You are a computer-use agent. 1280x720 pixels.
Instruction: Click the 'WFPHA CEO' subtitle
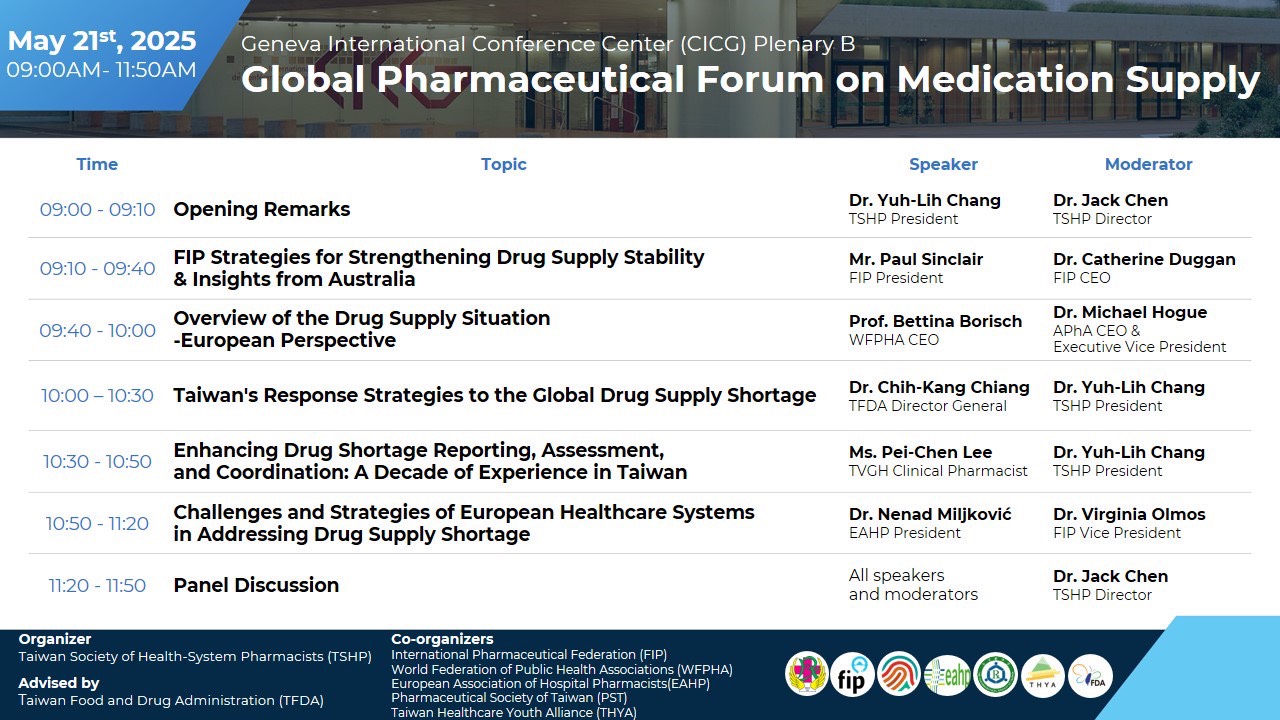(894, 340)
